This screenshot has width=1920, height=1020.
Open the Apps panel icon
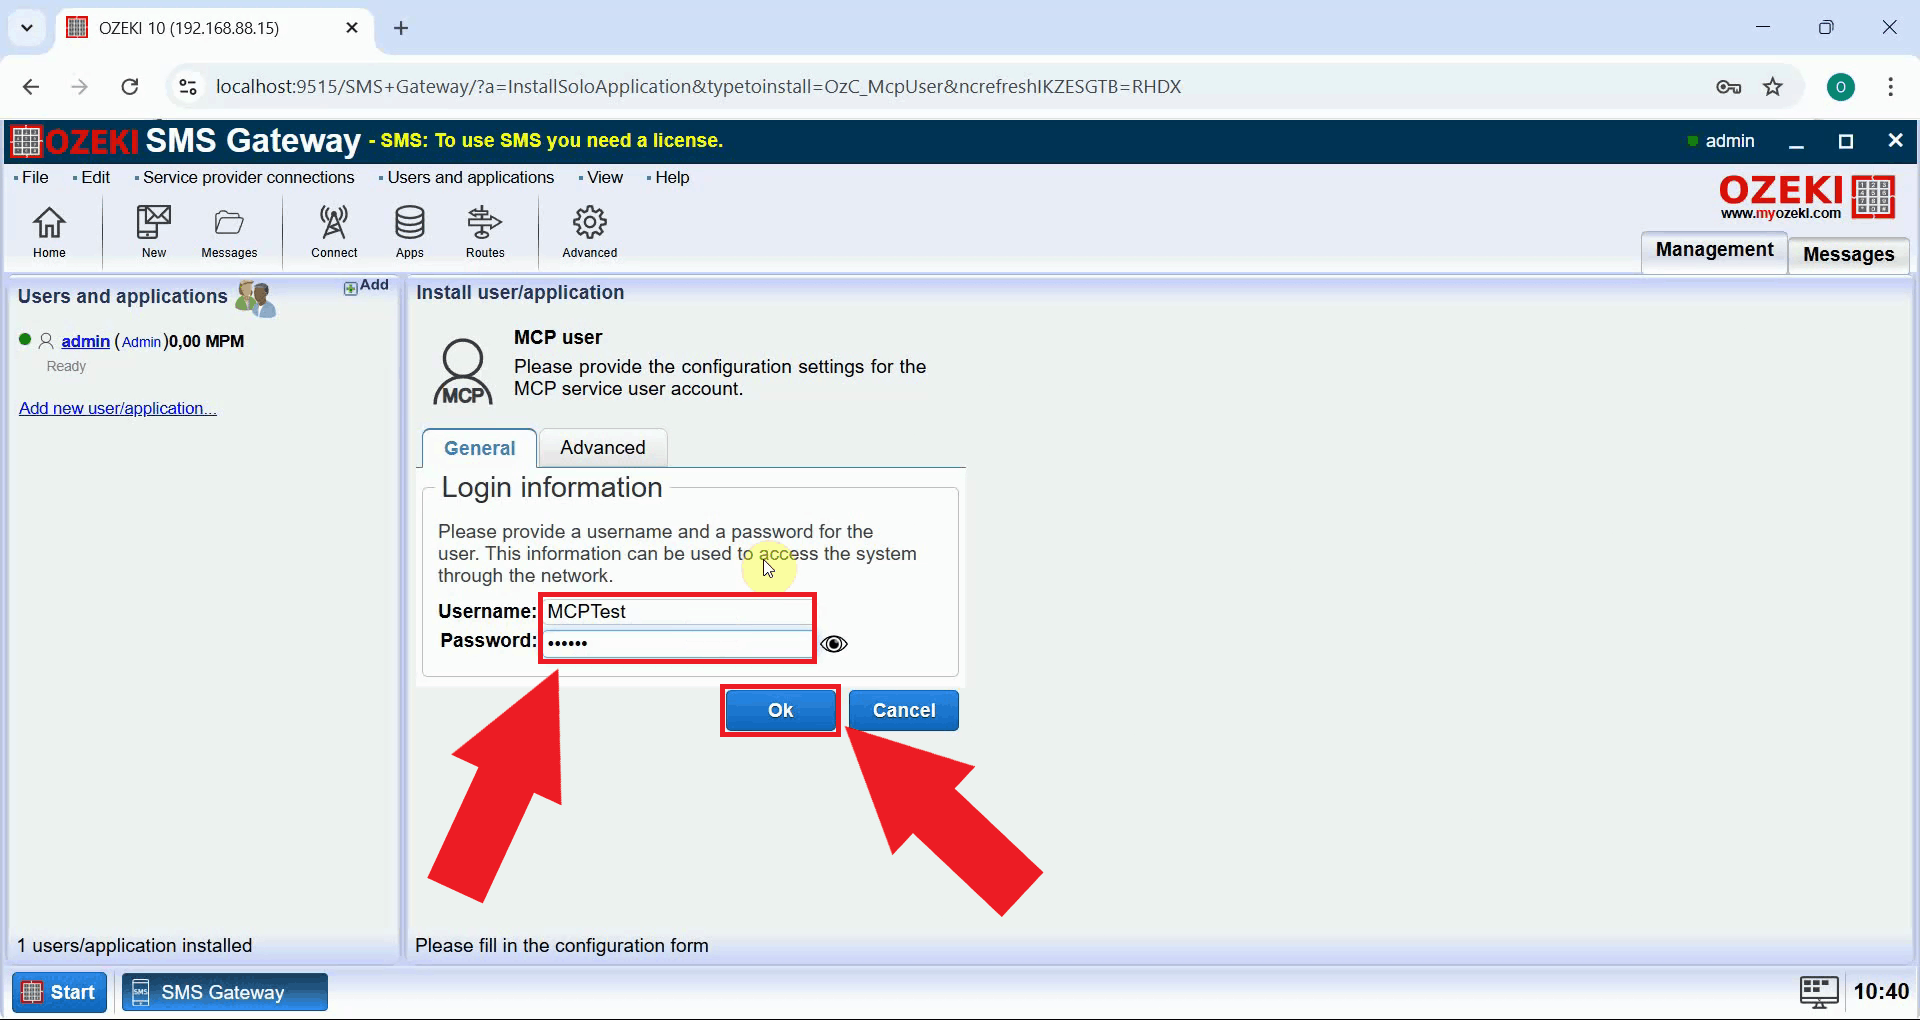(409, 230)
